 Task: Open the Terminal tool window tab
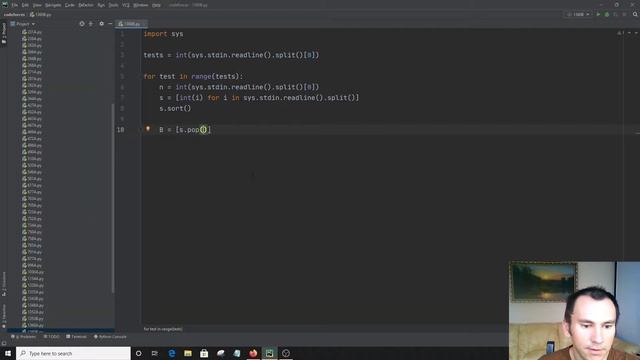coord(77,337)
